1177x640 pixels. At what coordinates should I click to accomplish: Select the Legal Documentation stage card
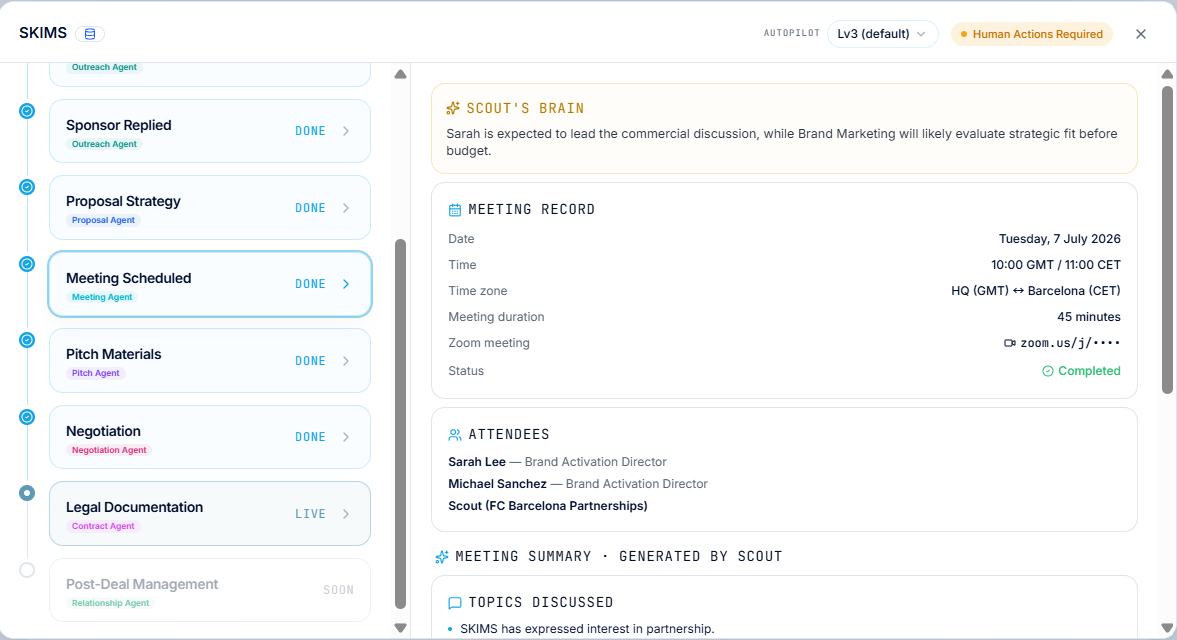coord(210,514)
